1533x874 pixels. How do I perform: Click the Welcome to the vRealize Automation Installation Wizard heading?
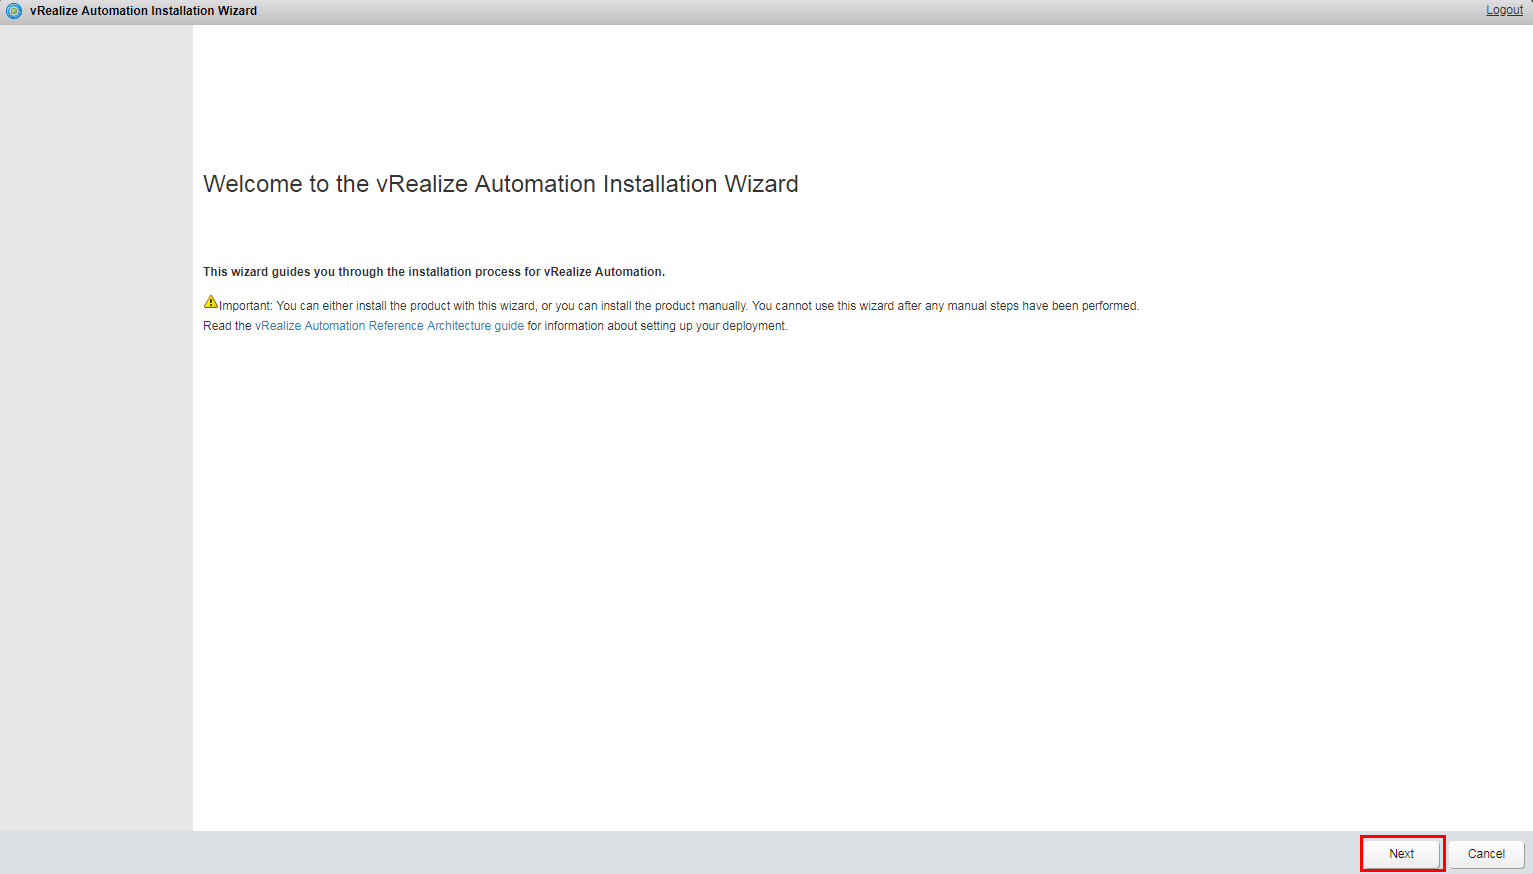click(x=501, y=184)
